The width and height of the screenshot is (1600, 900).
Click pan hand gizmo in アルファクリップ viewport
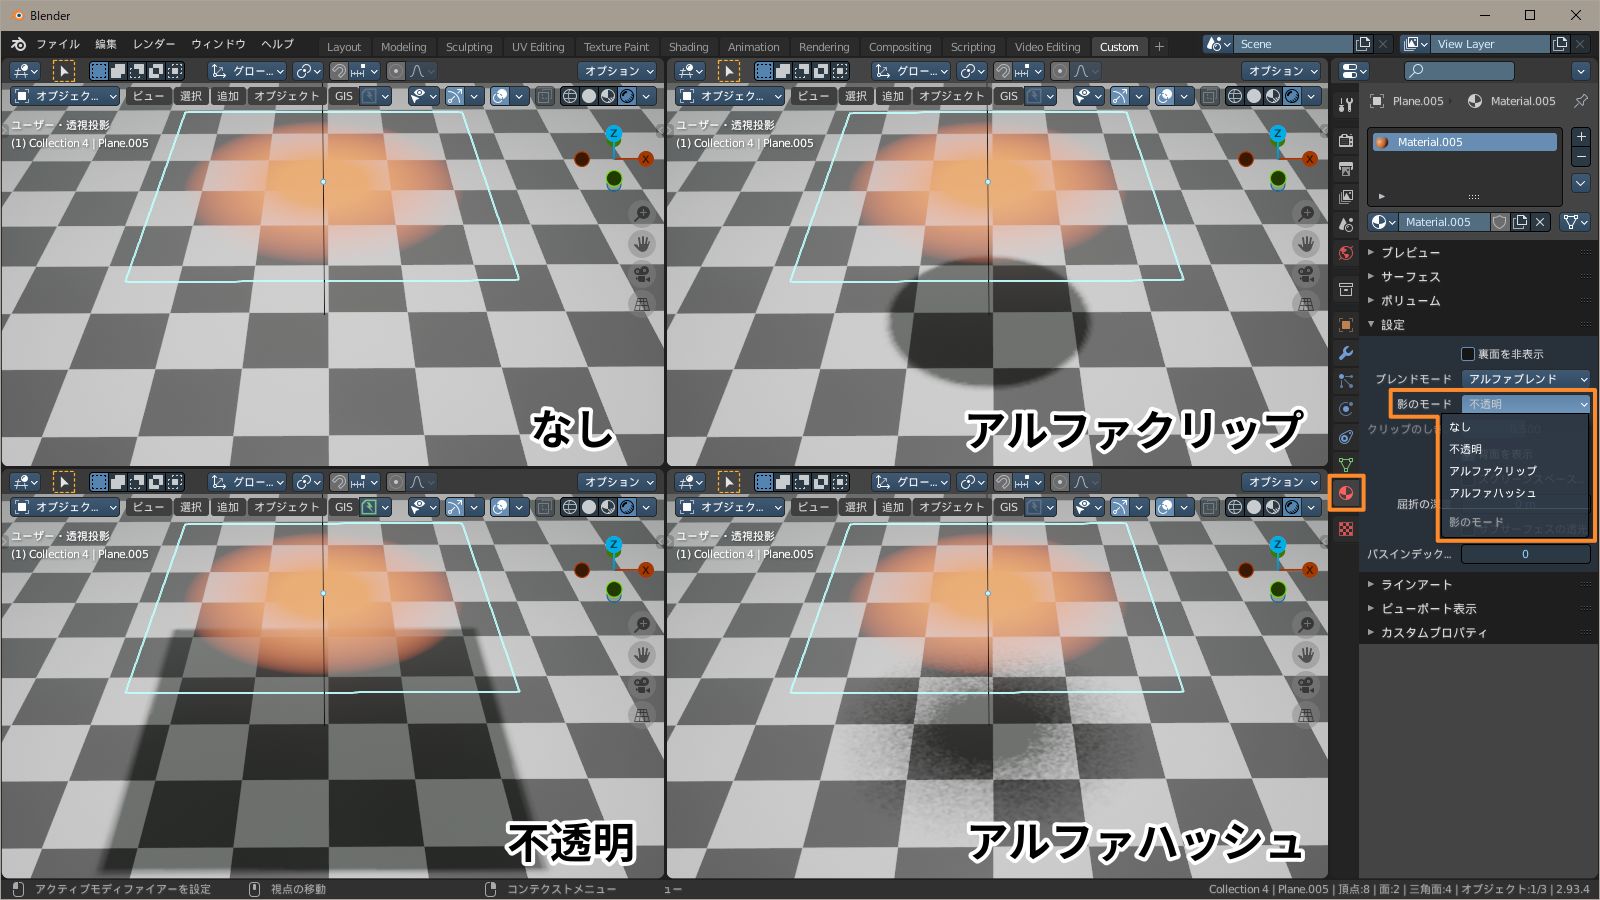pyautogui.click(x=1306, y=244)
